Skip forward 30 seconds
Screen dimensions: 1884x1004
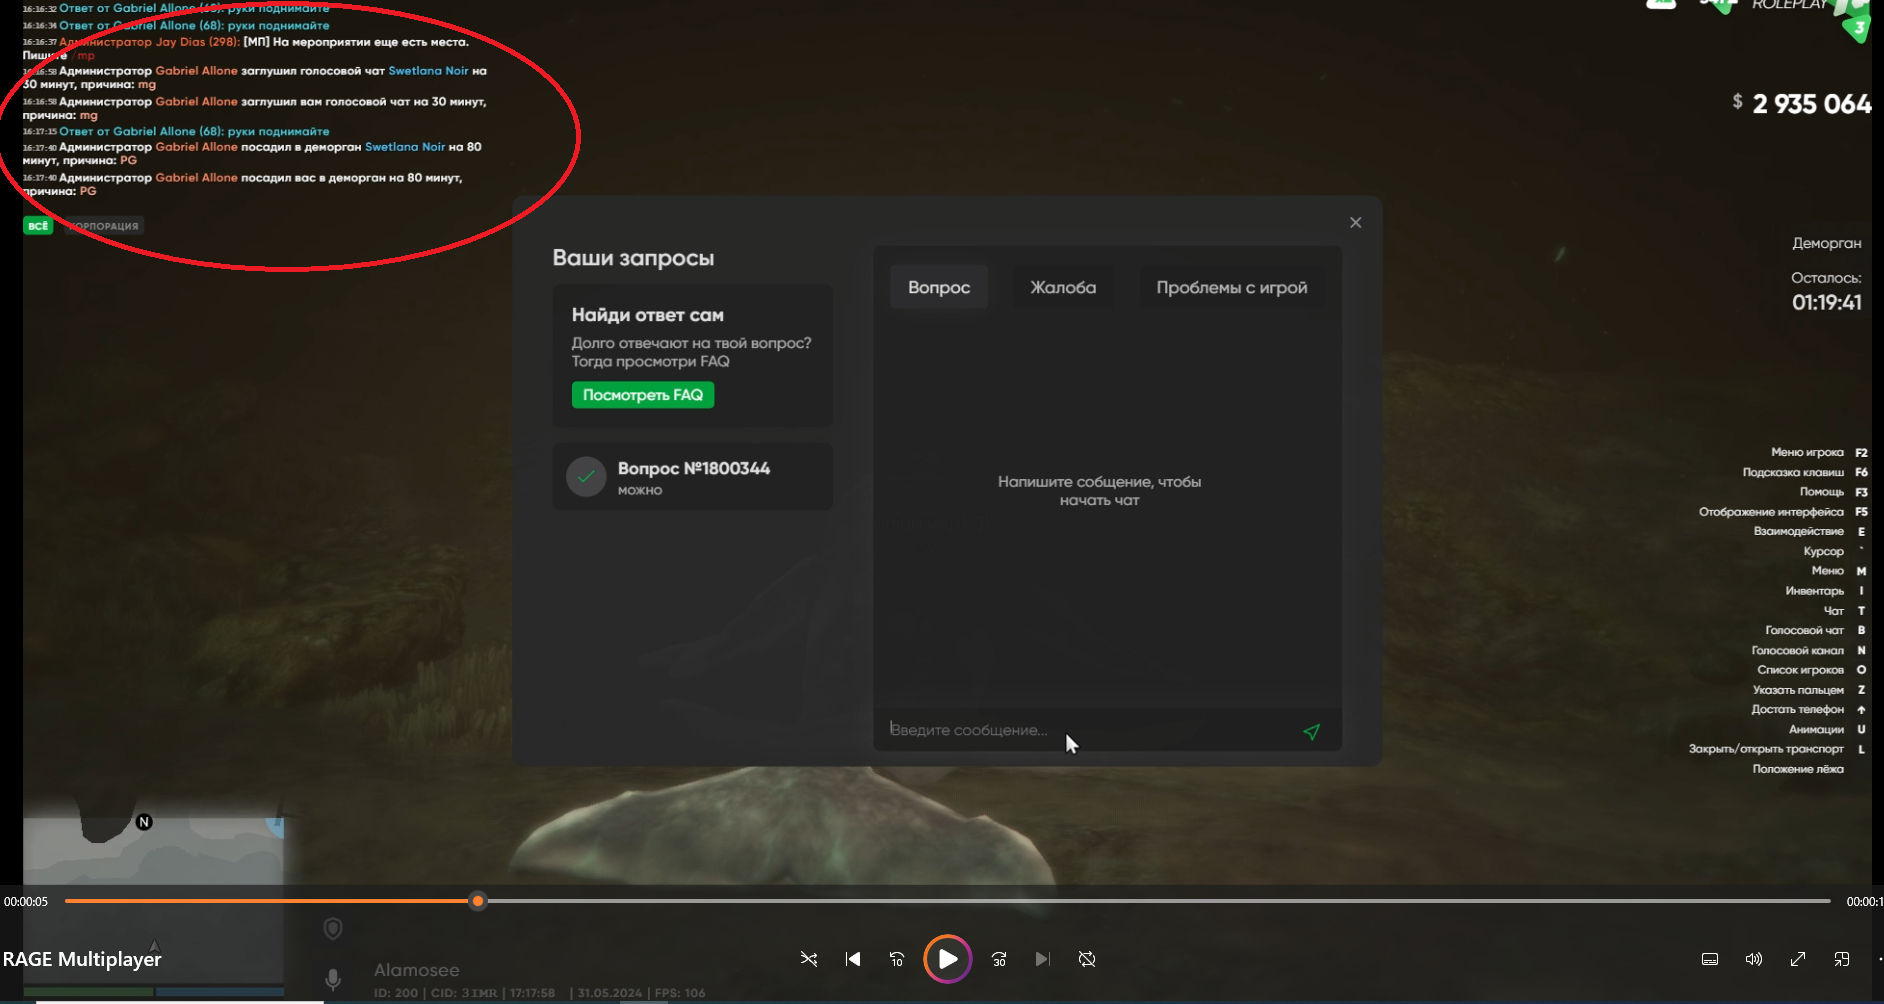999,959
